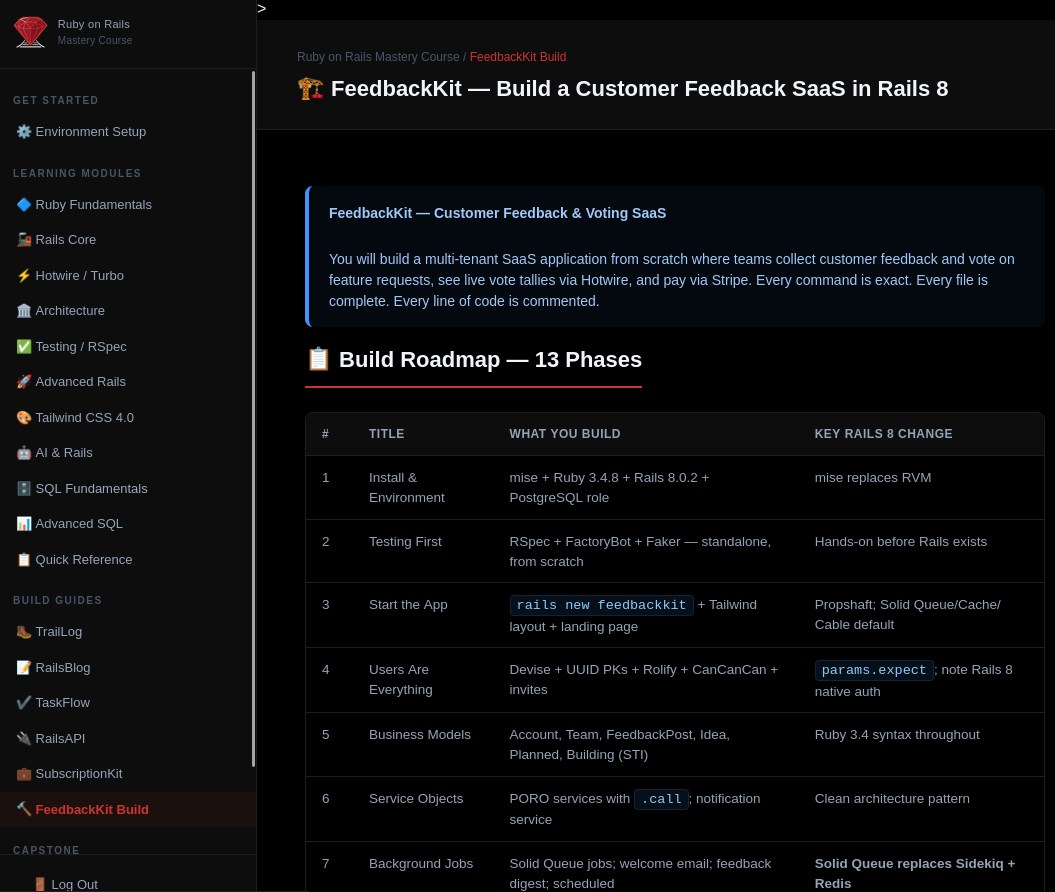Click the lightning bolt icon beside Hotwire / Turbo
1055x892 pixels.
pos(24,276)
